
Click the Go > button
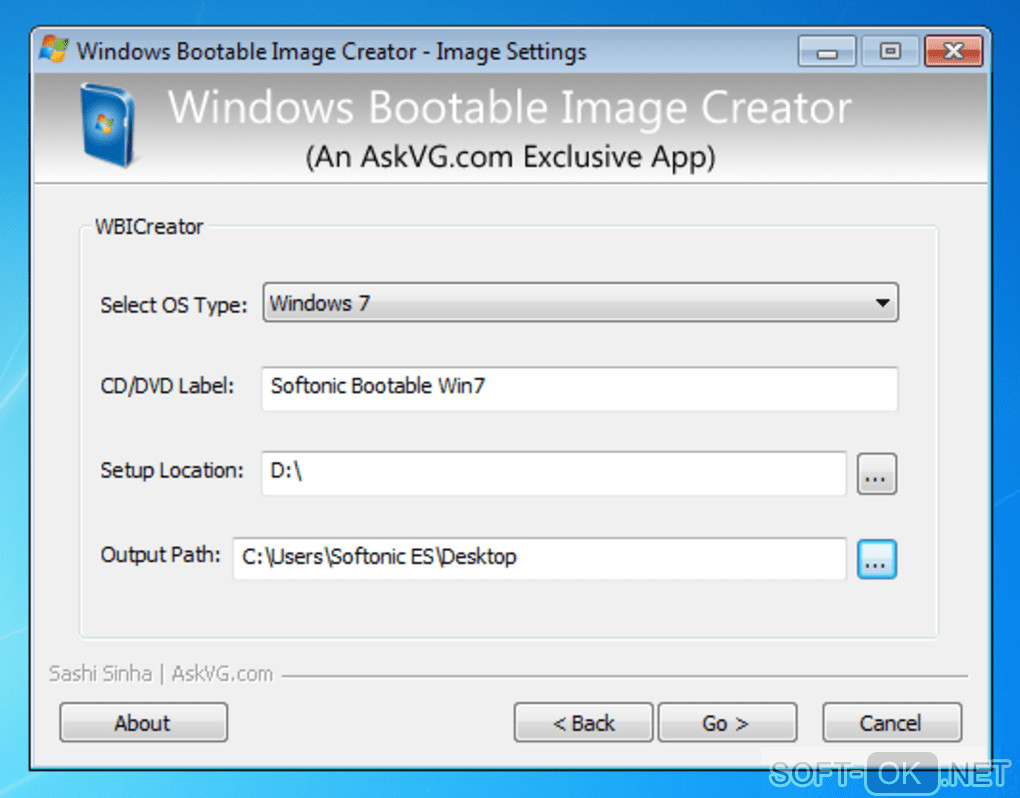pos(727,722)
